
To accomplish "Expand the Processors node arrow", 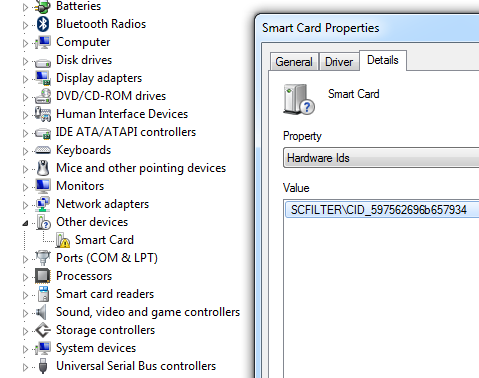I will pyautogui.click(x=25, y=277).
